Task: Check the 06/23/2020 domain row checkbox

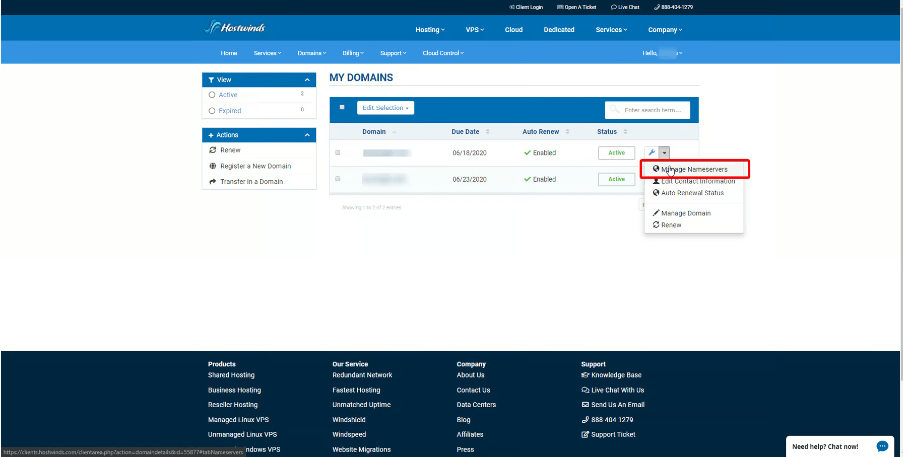Action: (337, 179)
